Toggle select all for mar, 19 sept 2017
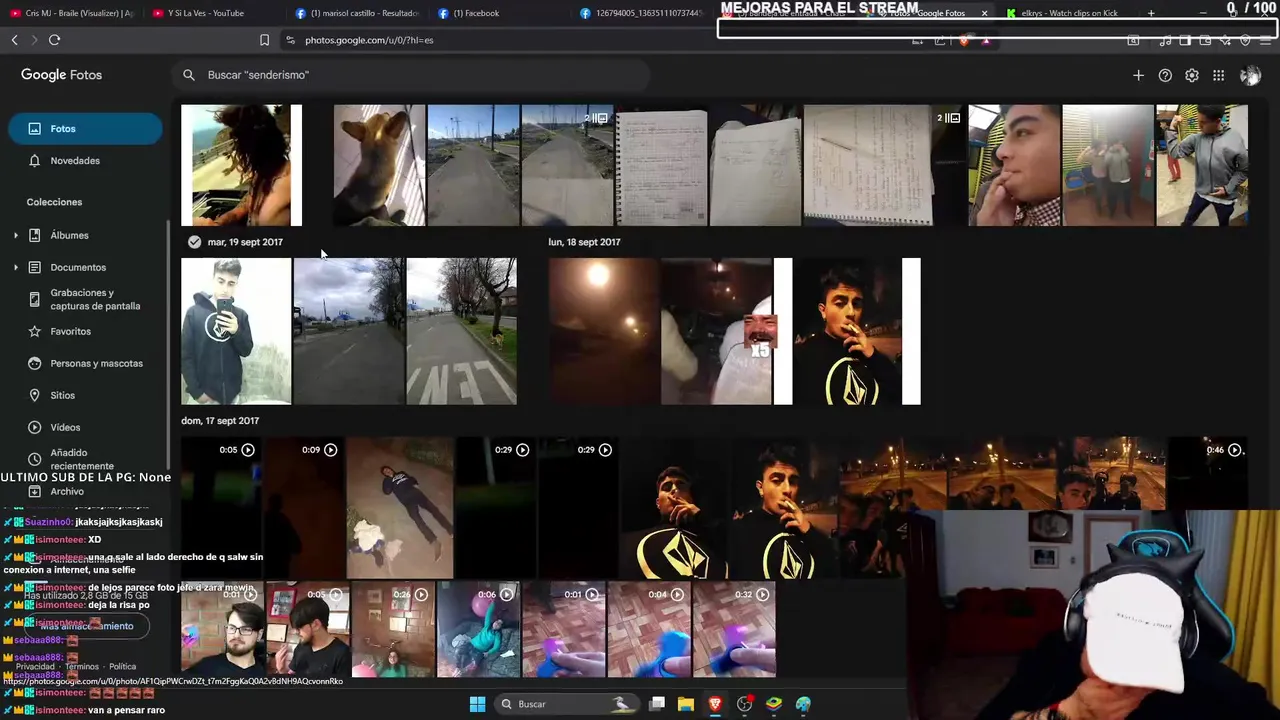Image resolution: width=1280 pixels, height=720 pixels. click(194, 242)
